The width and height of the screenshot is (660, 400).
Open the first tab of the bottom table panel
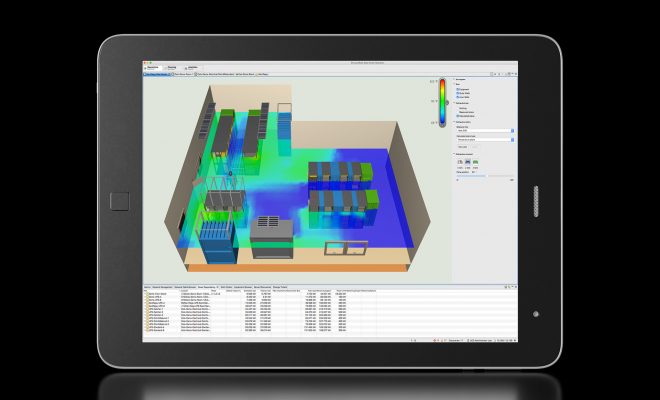147,285
